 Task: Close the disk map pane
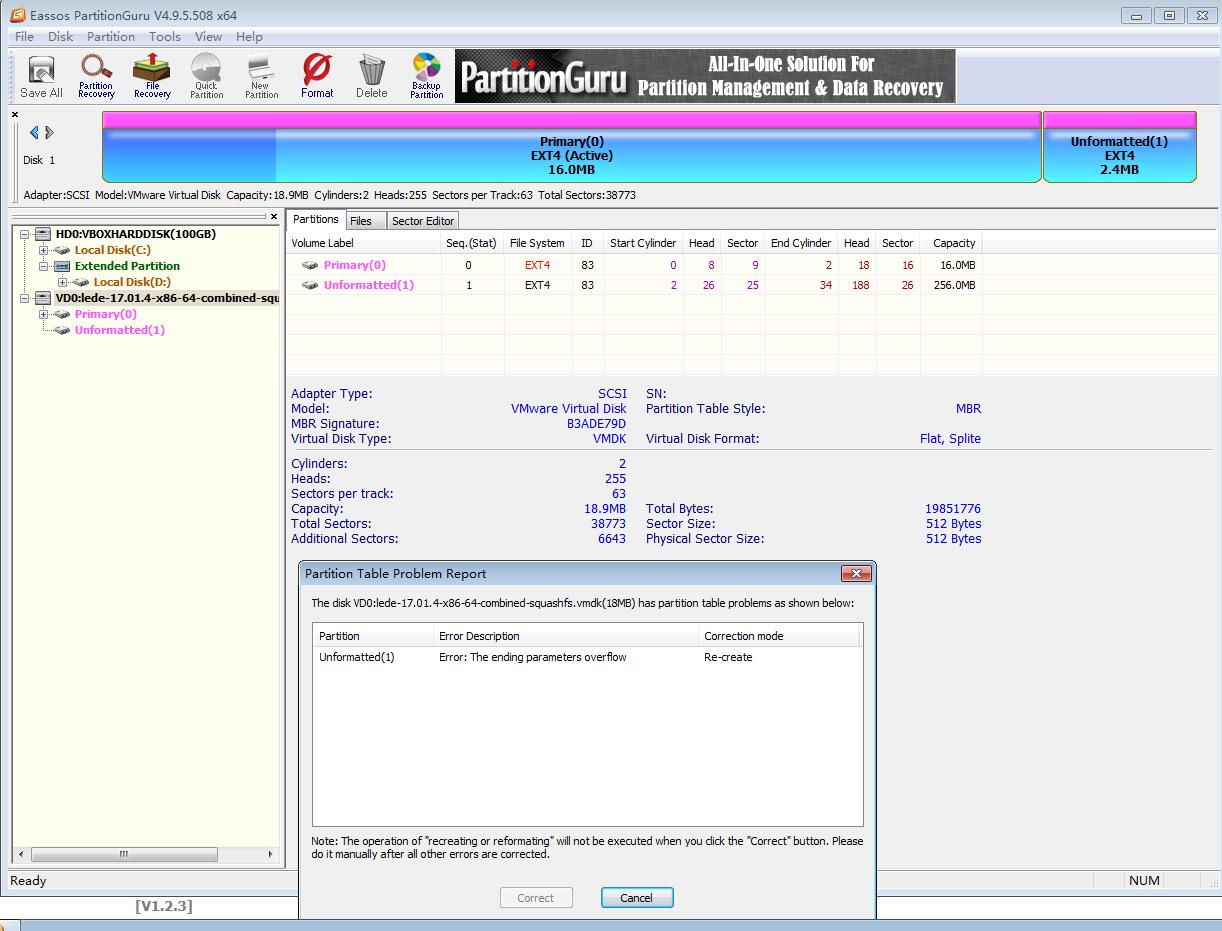coord(15,115)
